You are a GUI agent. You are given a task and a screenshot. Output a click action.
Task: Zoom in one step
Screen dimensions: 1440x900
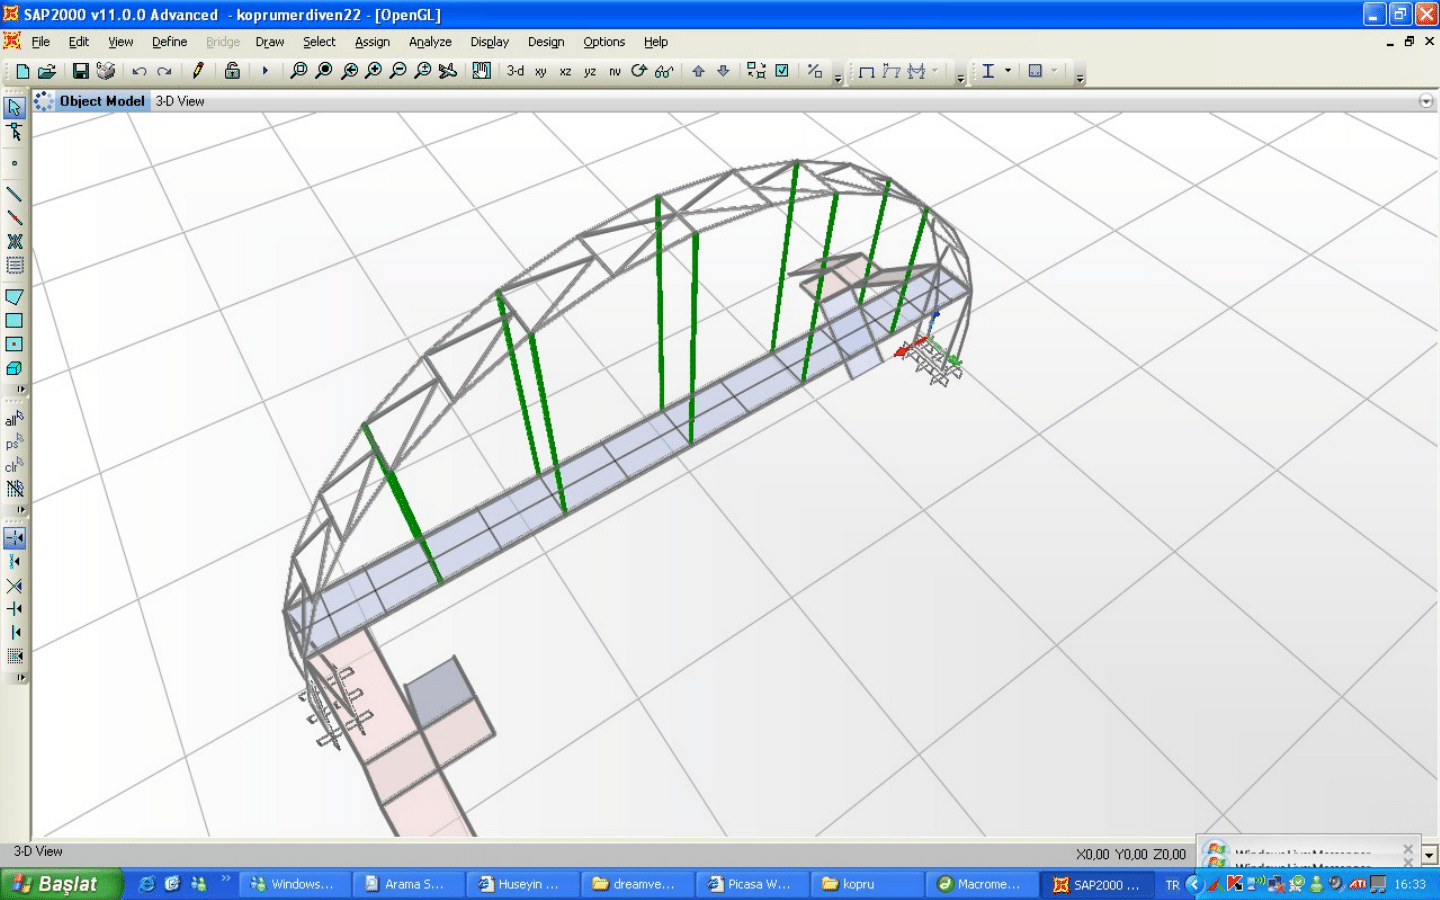point(373,71)
